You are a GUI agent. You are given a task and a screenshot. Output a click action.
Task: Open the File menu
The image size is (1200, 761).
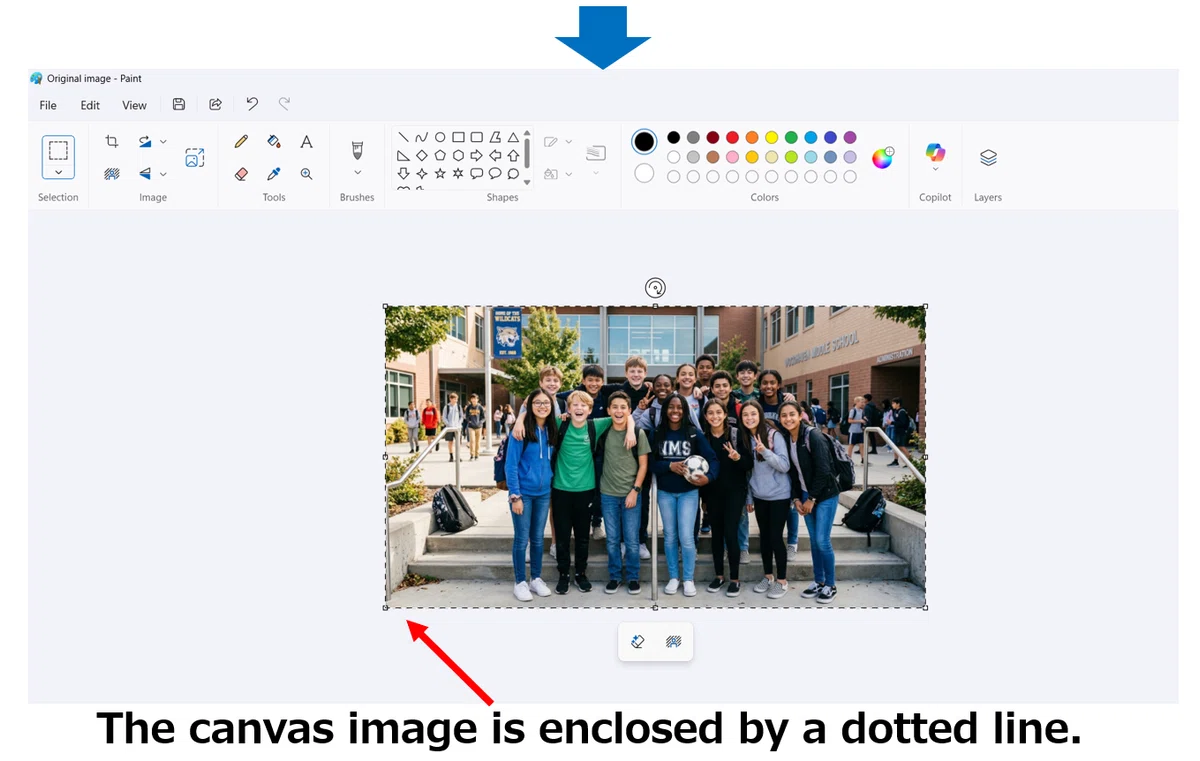click(48, 105)
